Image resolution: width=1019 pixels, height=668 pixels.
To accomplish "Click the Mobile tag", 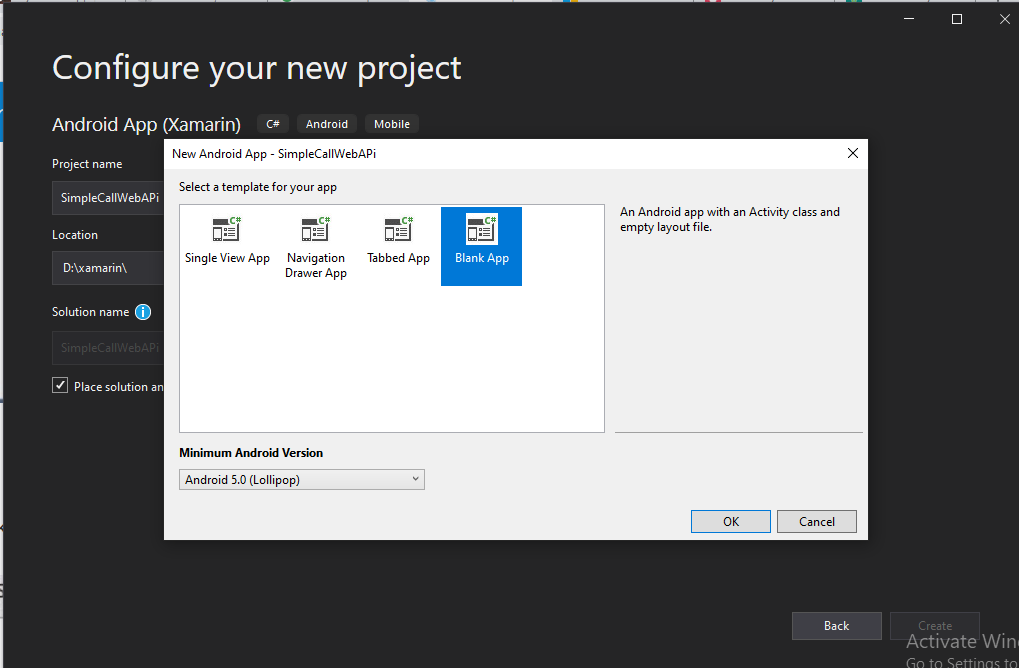I will point(392,124).
